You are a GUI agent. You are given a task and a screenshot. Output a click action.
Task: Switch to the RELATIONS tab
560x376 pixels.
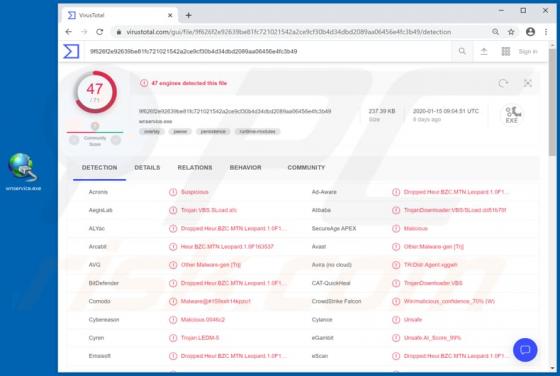(195, 167)
